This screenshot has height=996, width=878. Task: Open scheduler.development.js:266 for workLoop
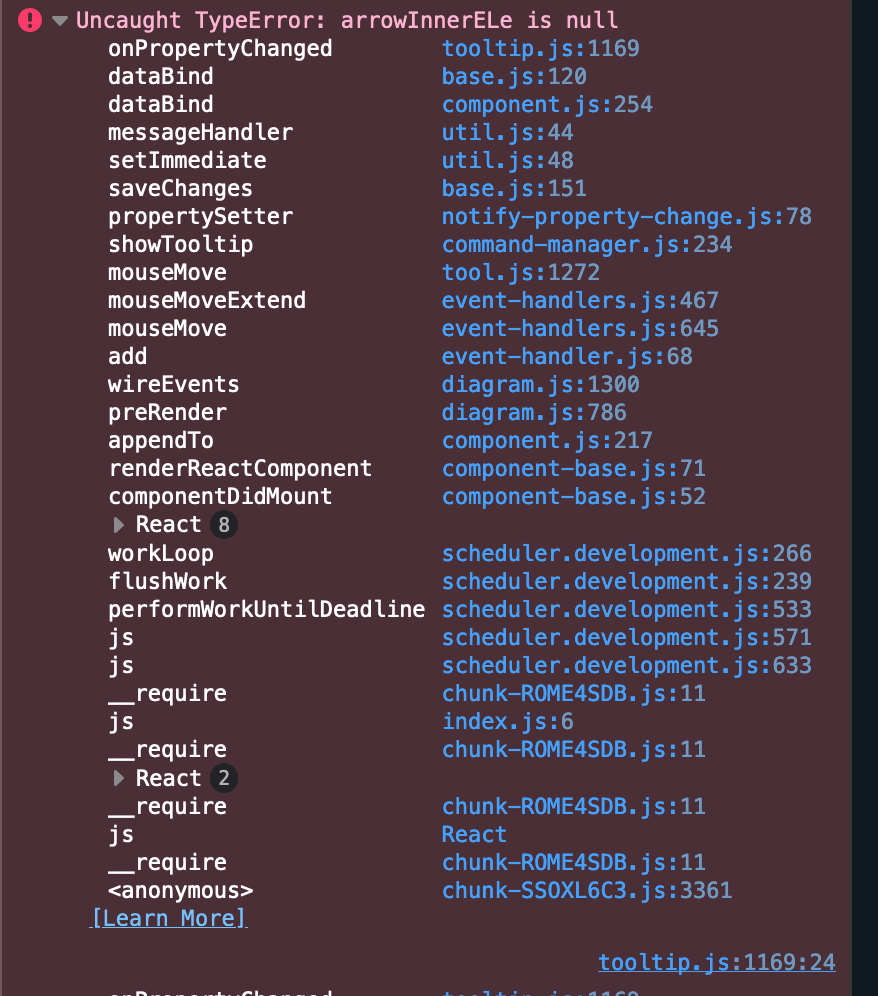coord(626,553)
